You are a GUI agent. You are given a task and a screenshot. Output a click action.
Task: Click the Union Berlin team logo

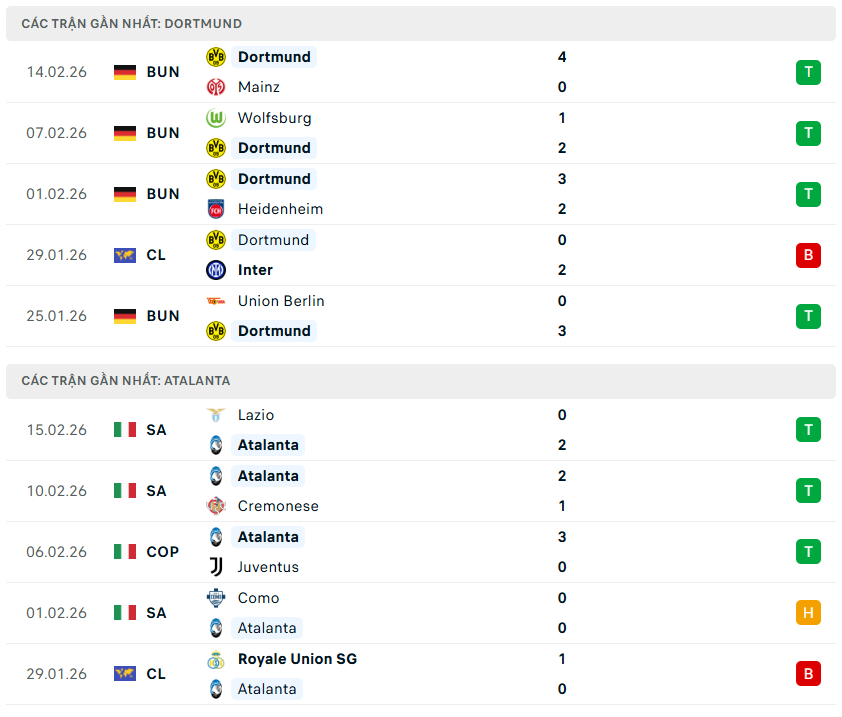[216, 301]
